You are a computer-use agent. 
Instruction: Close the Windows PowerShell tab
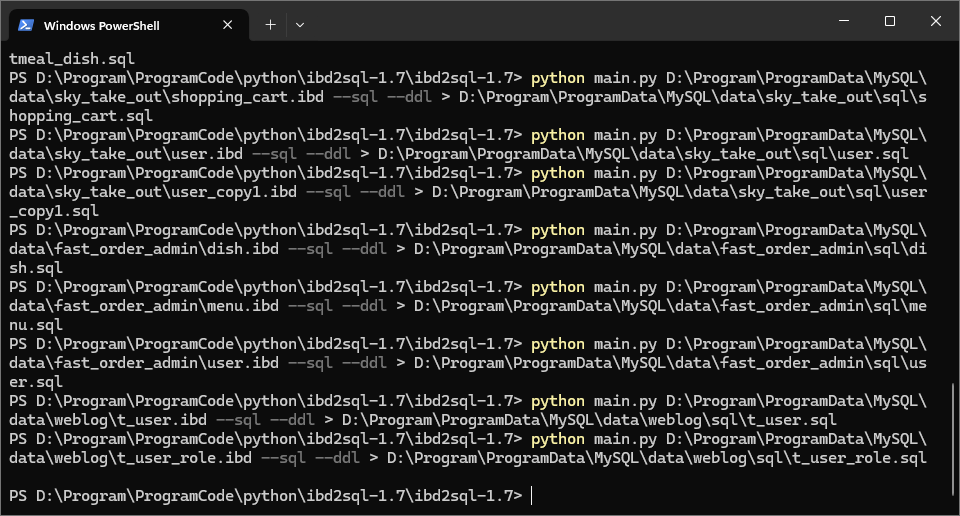(227, 25)
